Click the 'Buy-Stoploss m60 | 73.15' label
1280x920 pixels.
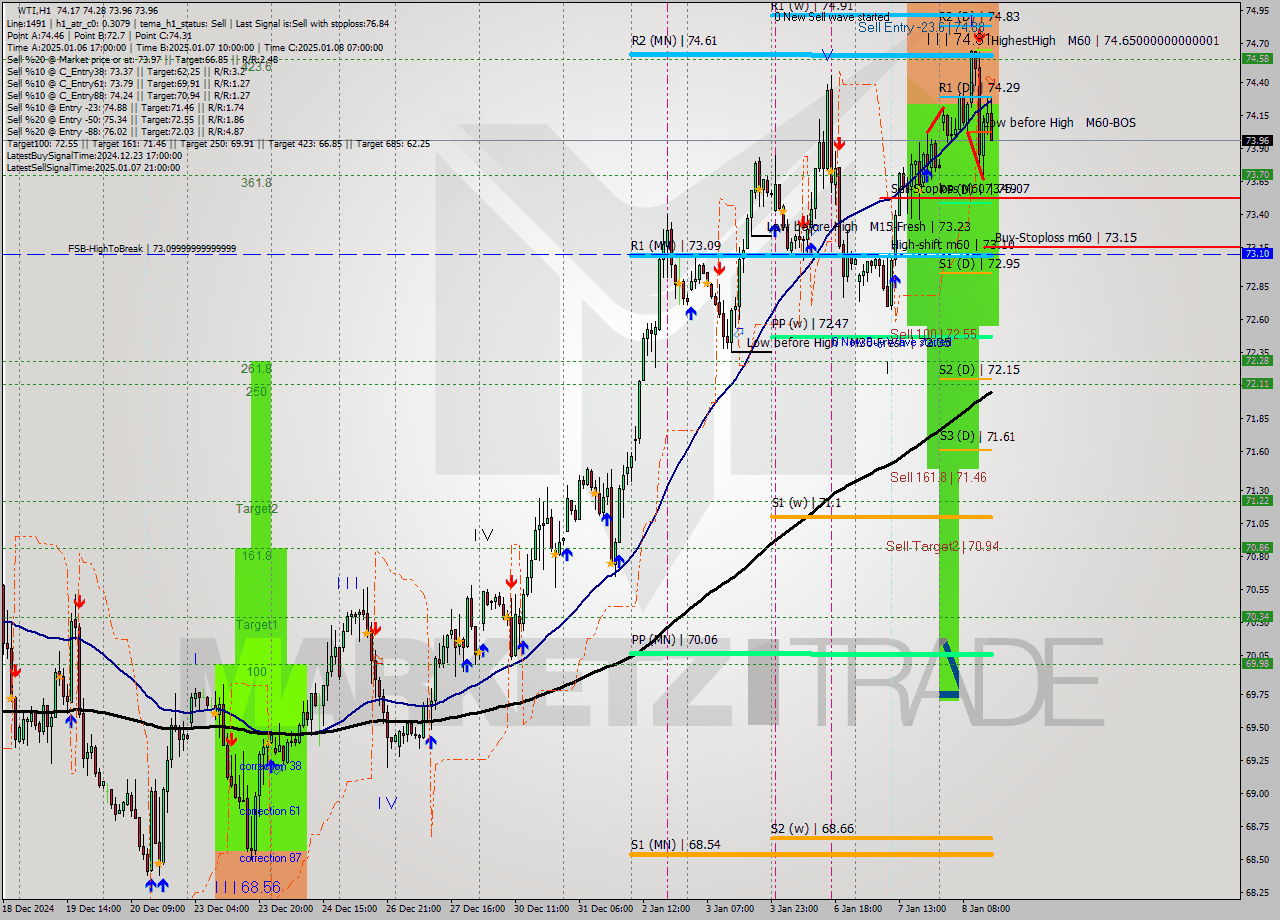(x=1066, y=238)
